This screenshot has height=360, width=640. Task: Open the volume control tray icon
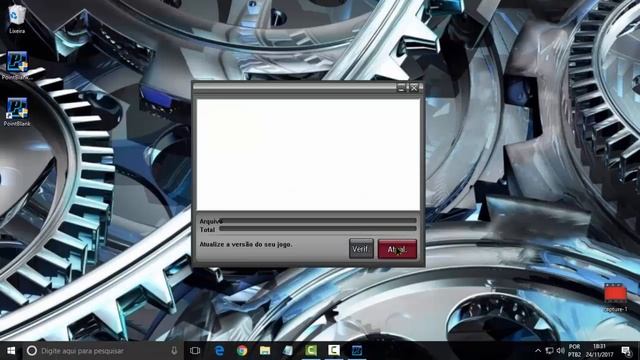560,351
